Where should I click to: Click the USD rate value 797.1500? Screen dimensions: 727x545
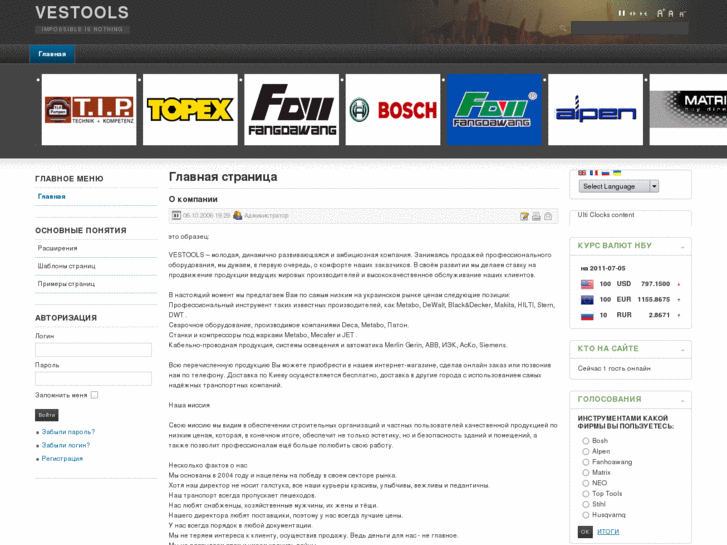pos(655,284)
